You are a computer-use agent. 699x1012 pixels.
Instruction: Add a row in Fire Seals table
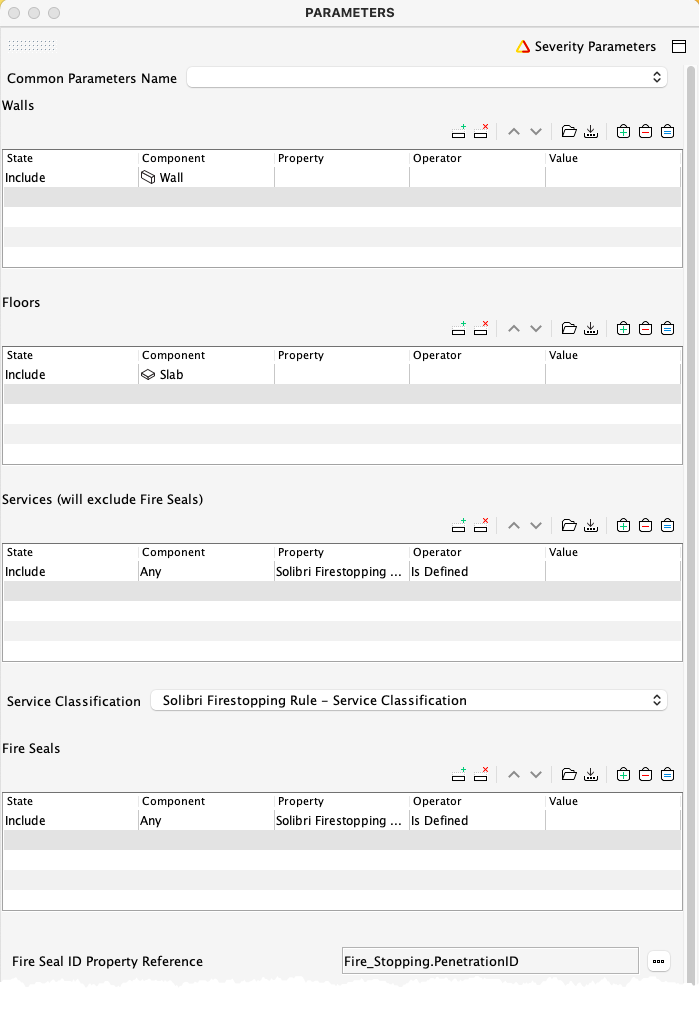[459, 774]
